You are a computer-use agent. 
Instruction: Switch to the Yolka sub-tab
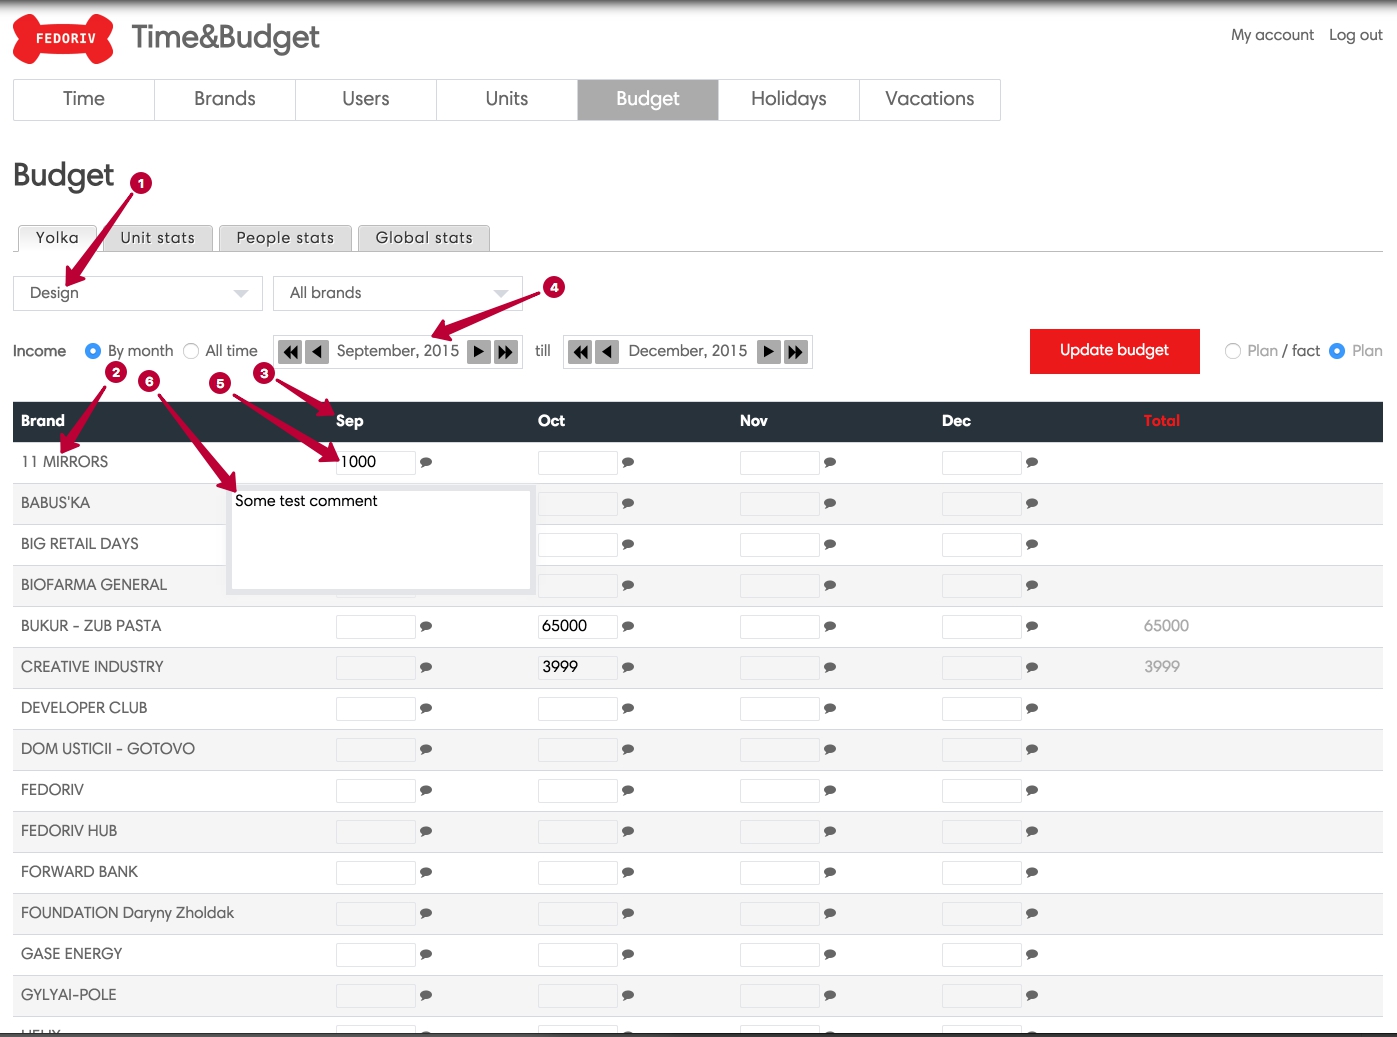[x=57, y=238]
